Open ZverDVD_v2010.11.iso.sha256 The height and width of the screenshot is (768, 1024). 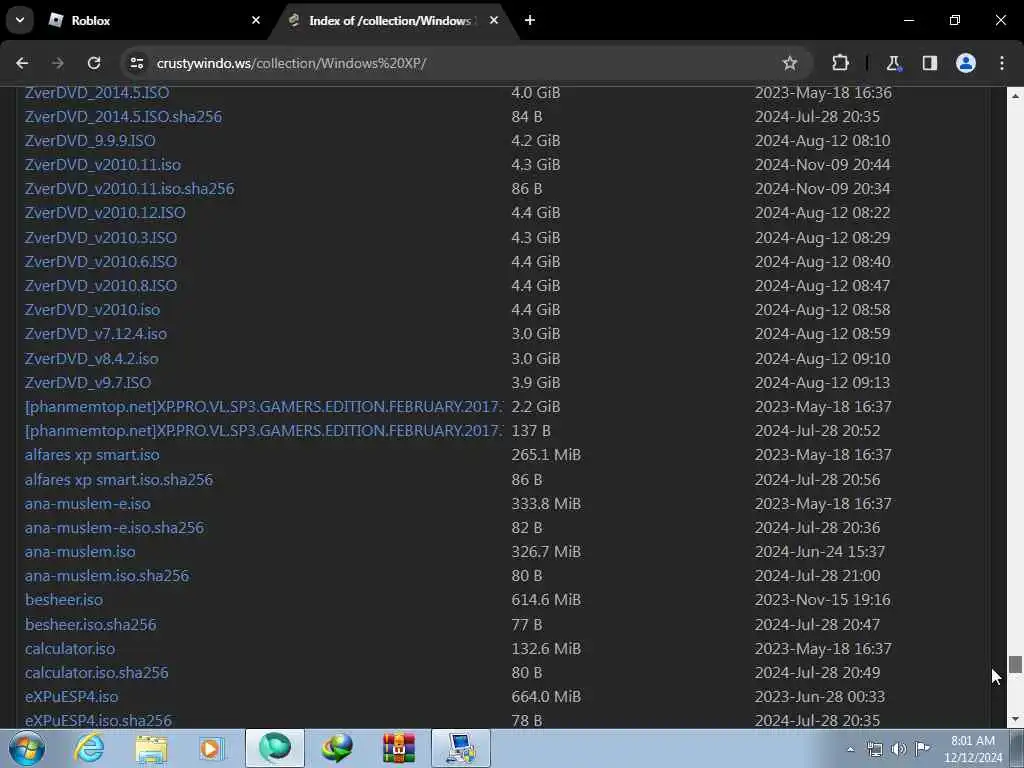[x=129, y=189]
